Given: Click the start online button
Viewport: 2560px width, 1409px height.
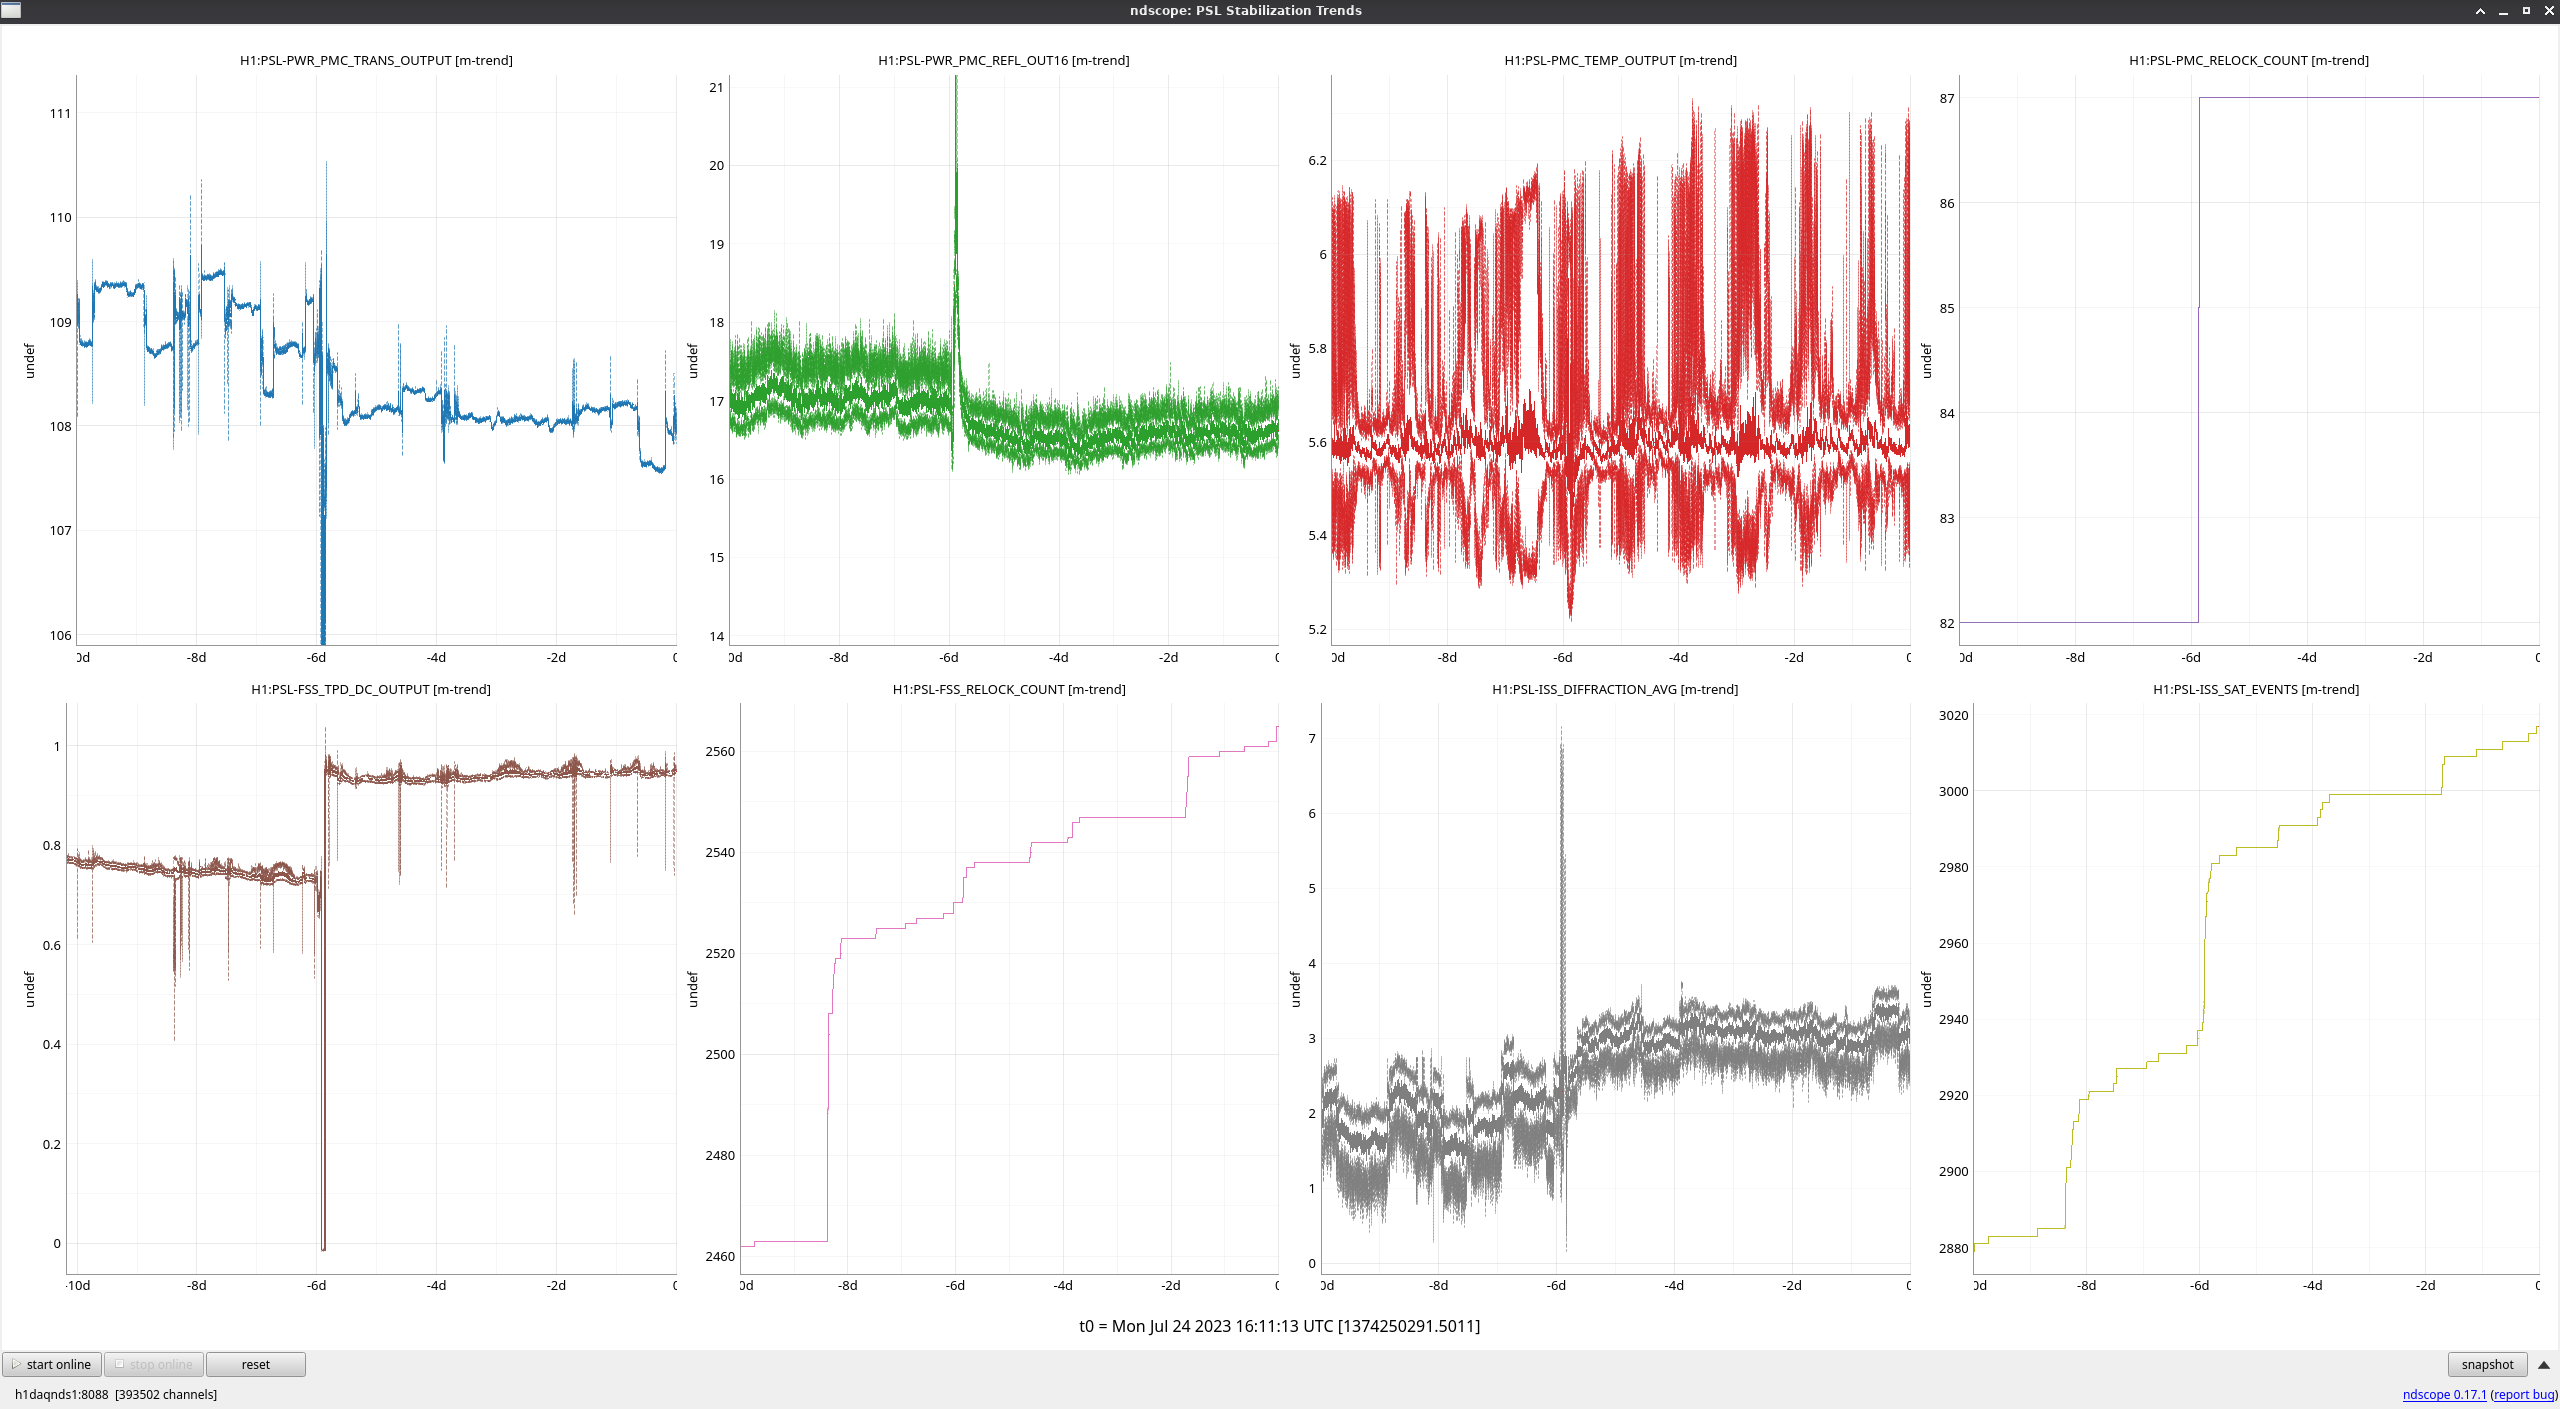Looking at the screenshot, I should click(52, 1364).
